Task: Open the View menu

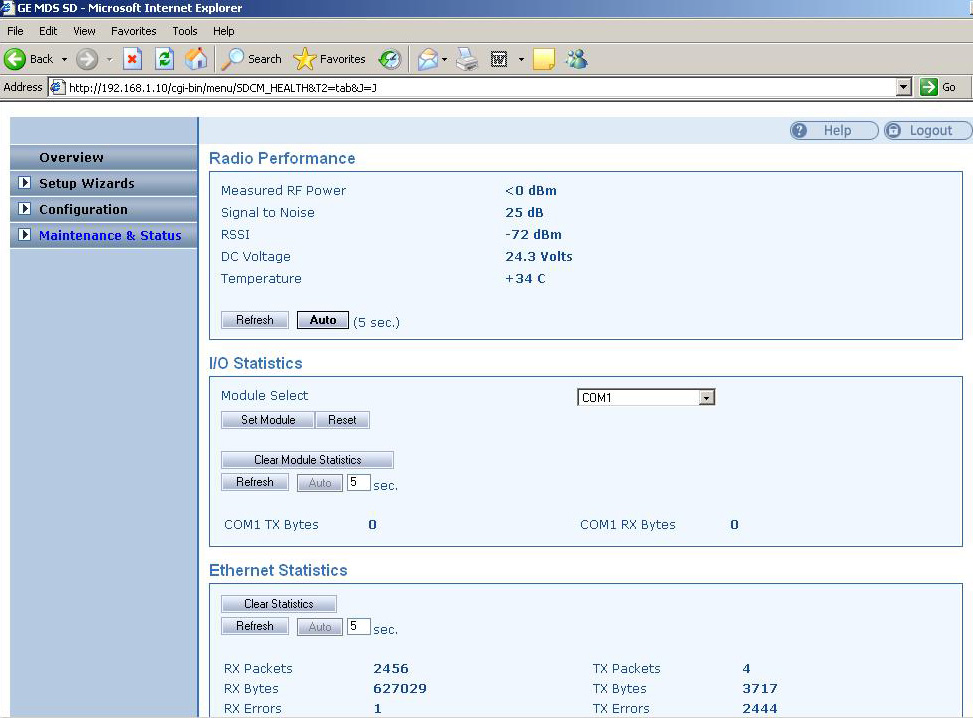Action: [84, 31]
